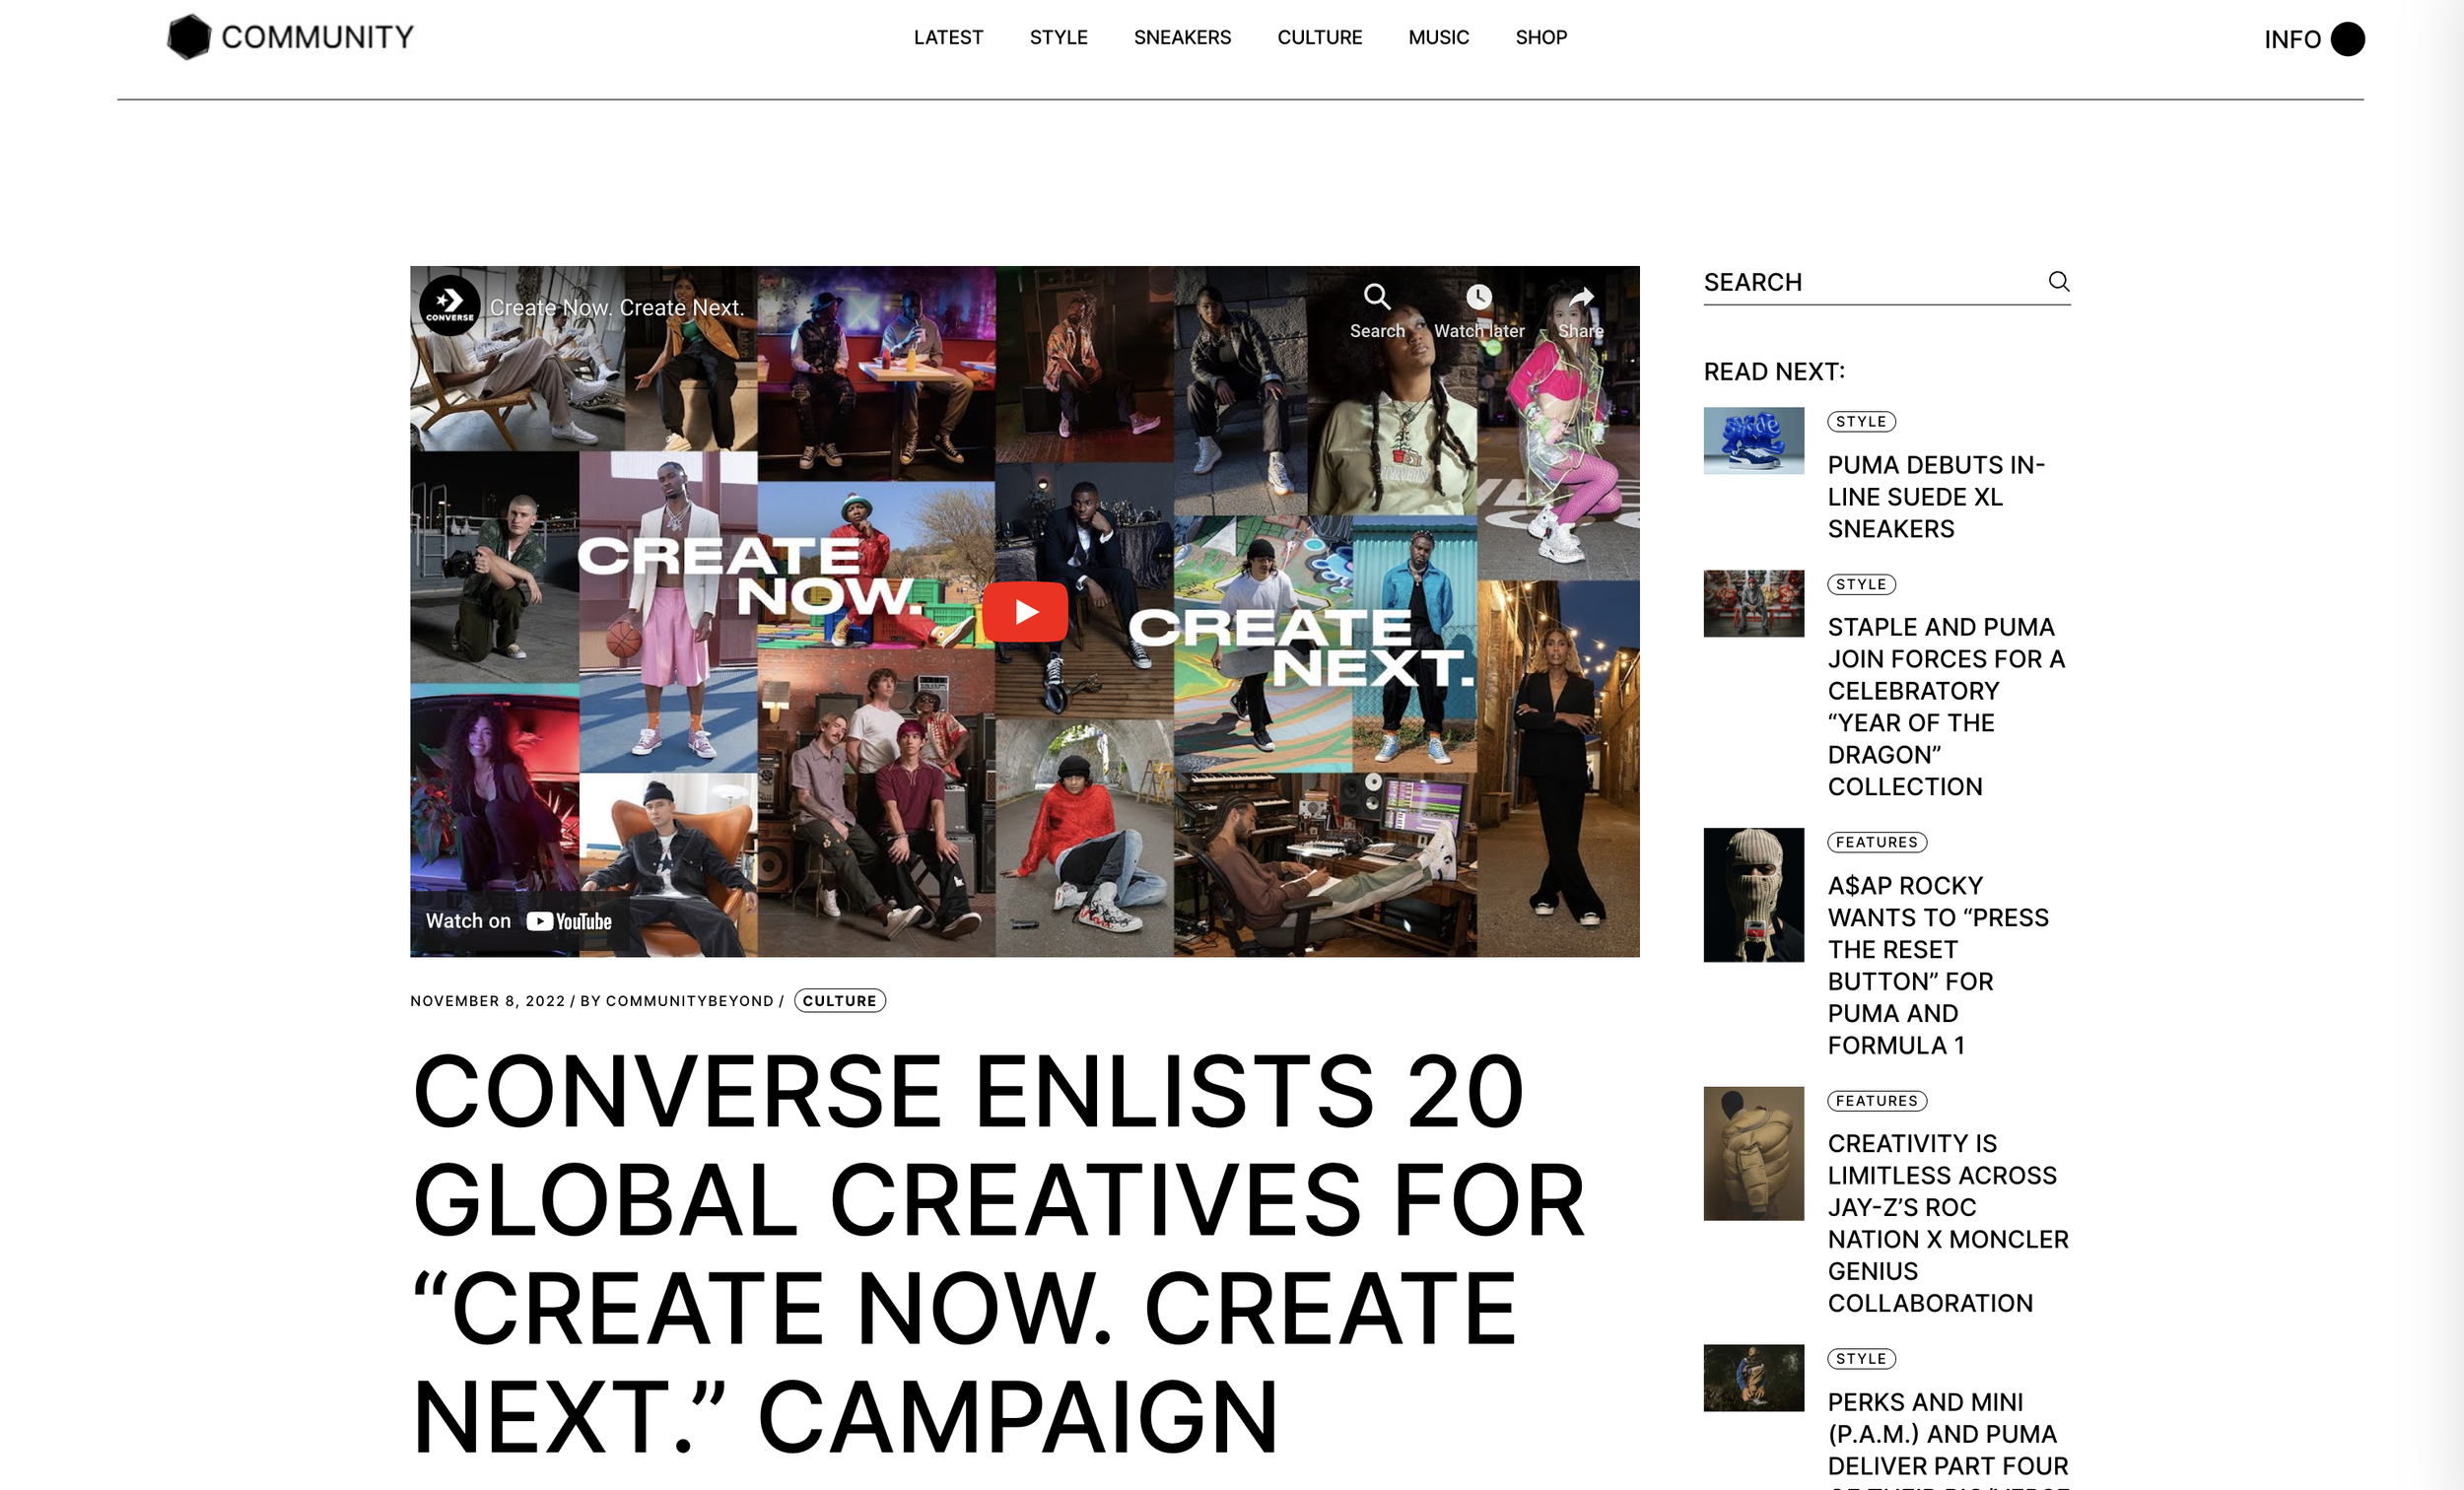Click the search magnifier icon in the sidebar

click(x=2058, y=281)
